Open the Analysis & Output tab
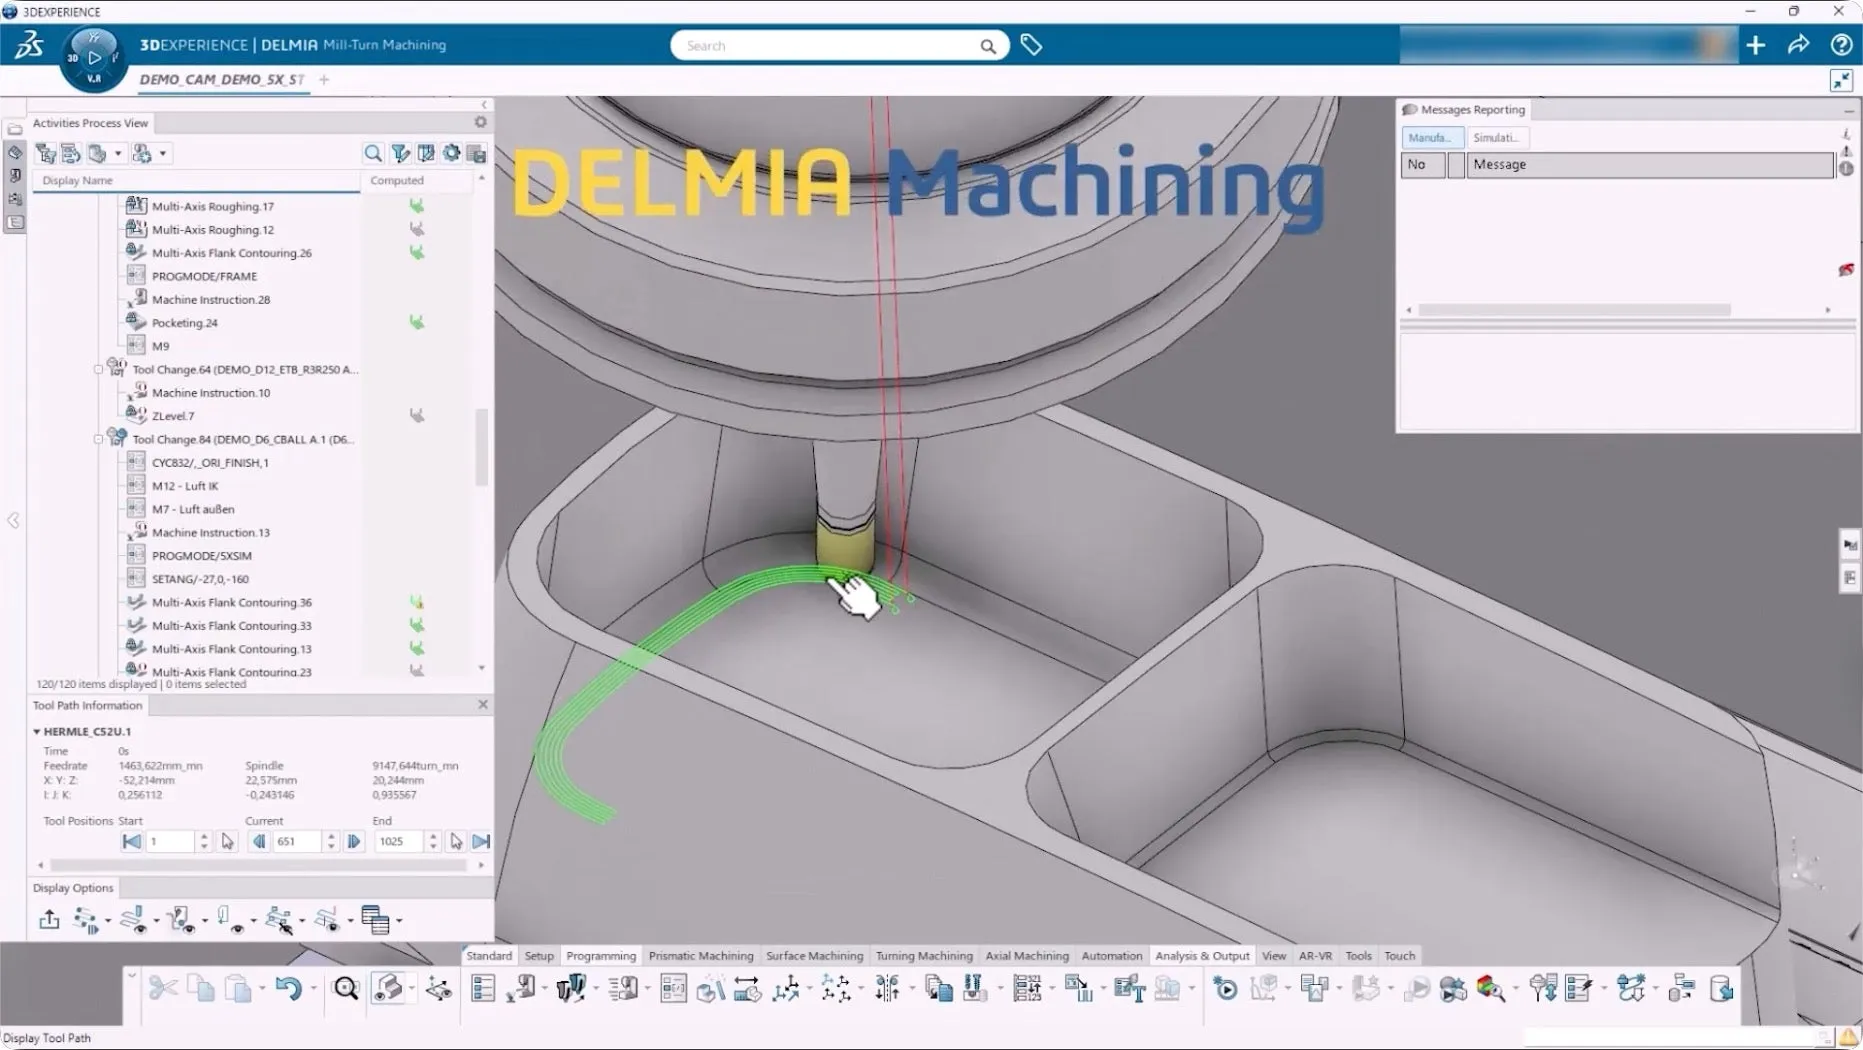This screenshot has width=1863, height=1050. coord(1202,956)
